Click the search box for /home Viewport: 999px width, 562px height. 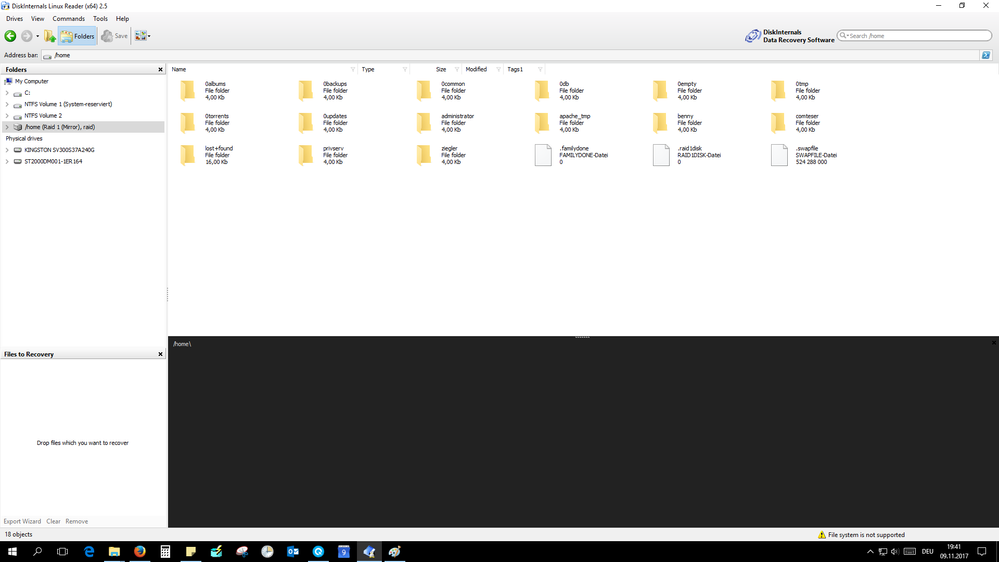pyautogui.click(x=915, y=36)
